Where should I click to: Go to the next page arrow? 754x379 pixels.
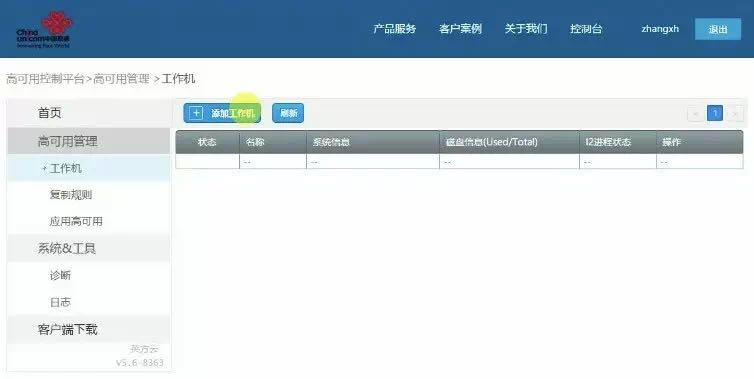(734, 114)
